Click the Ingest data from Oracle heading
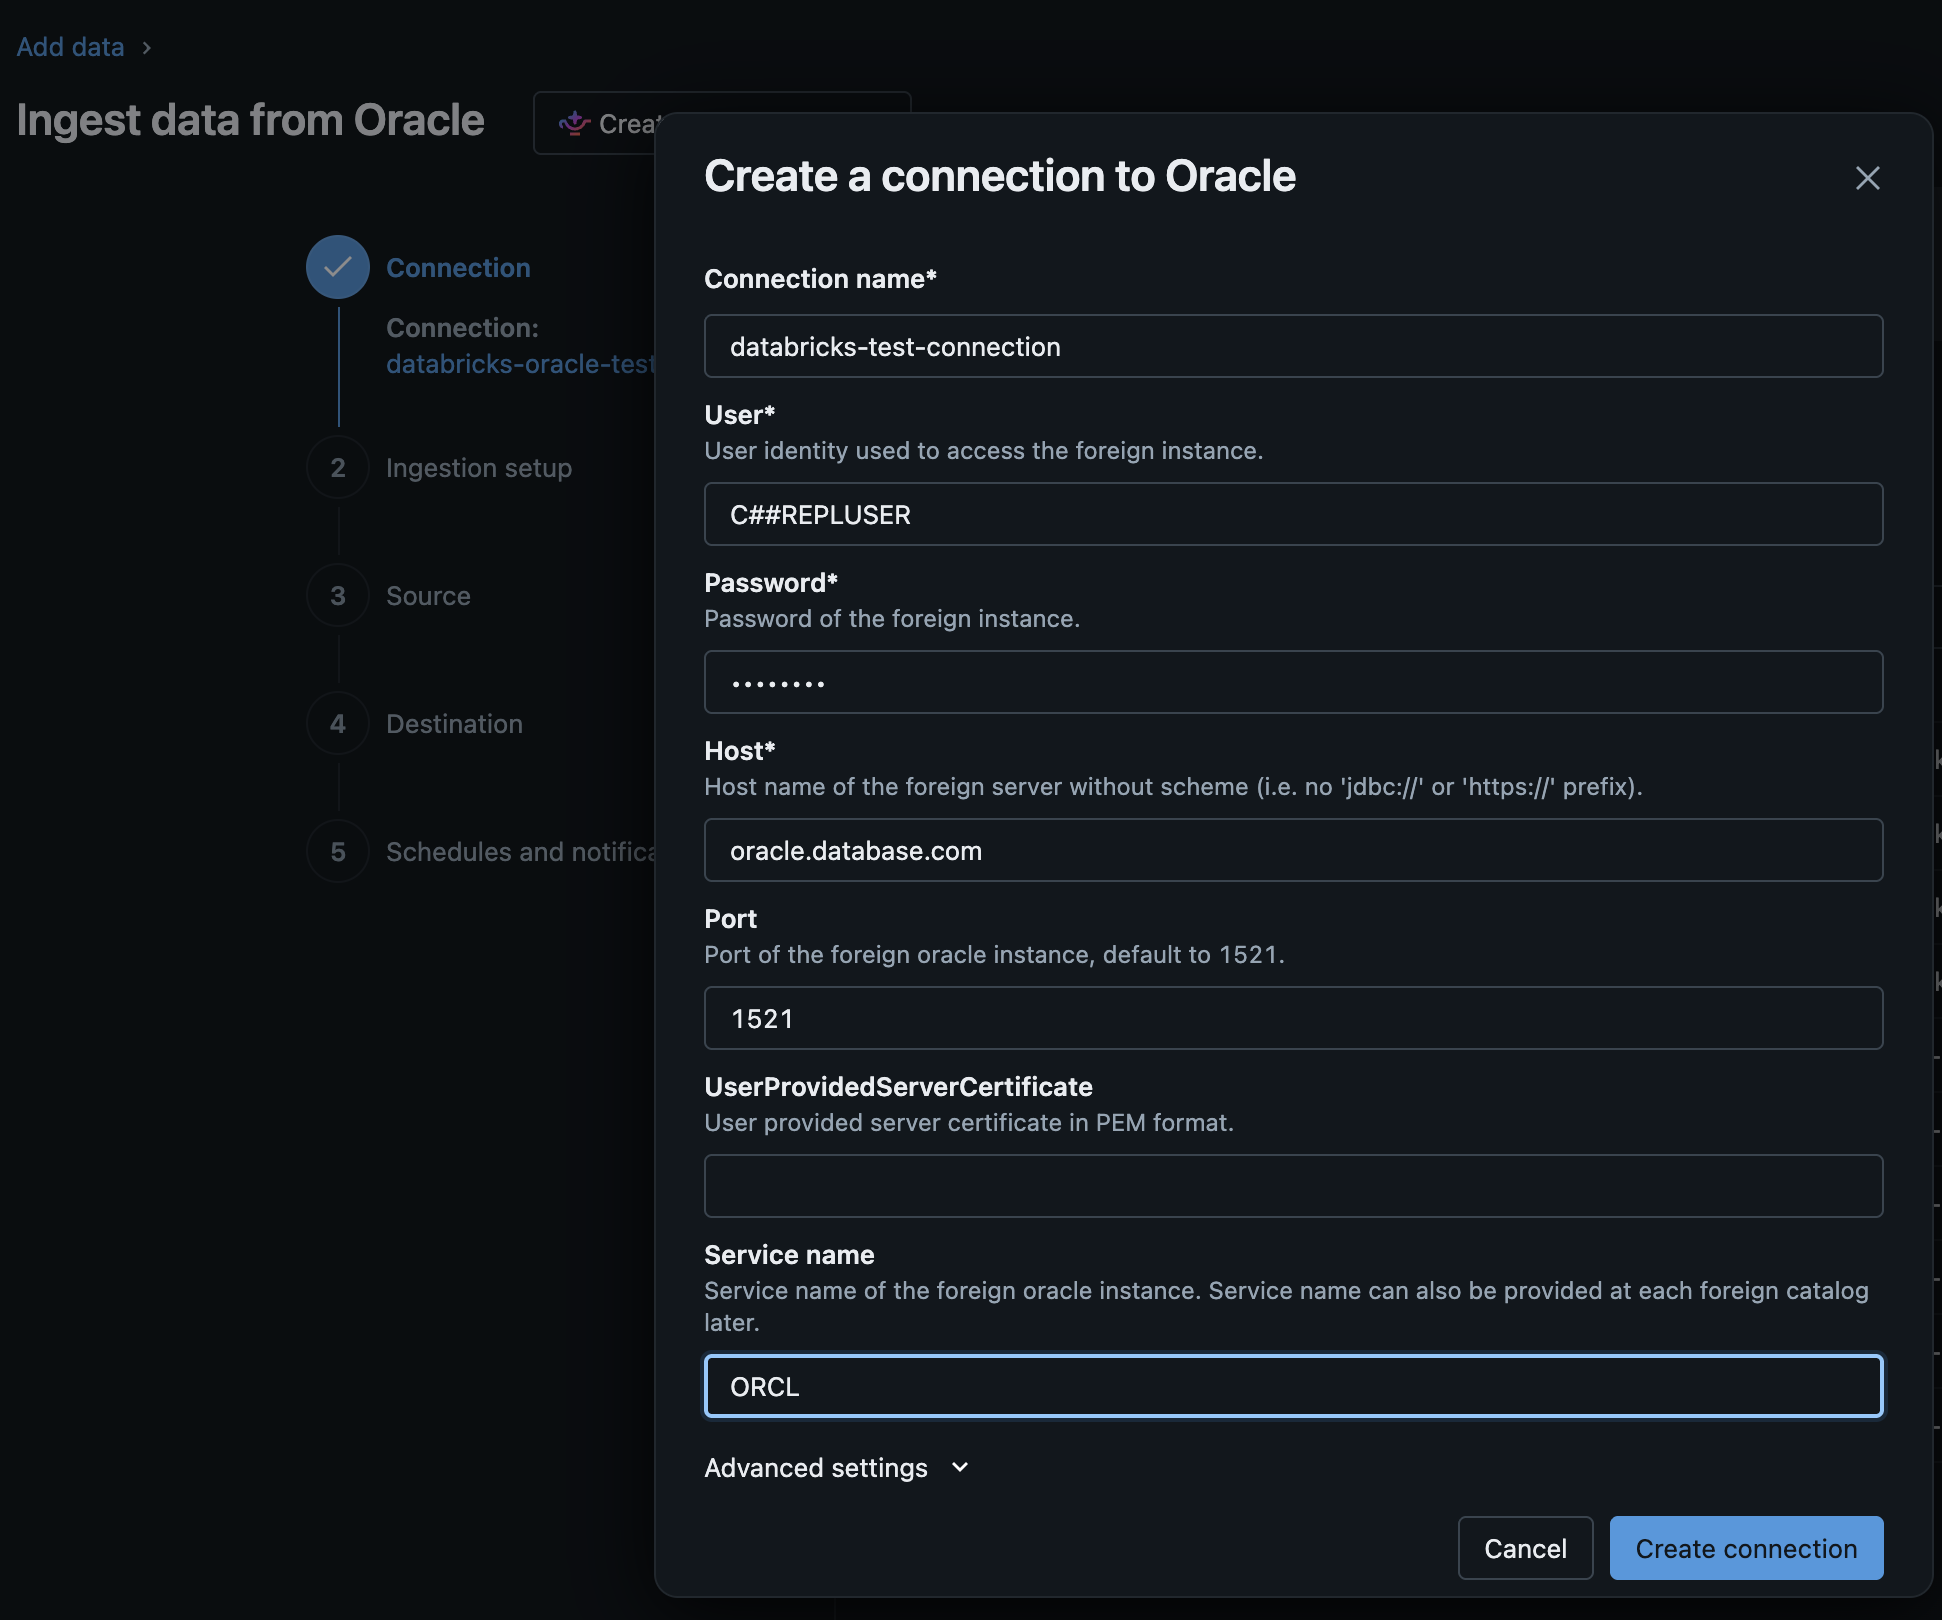The height and width of the screenshot is (1620, 1942). (x=250, y=120)
